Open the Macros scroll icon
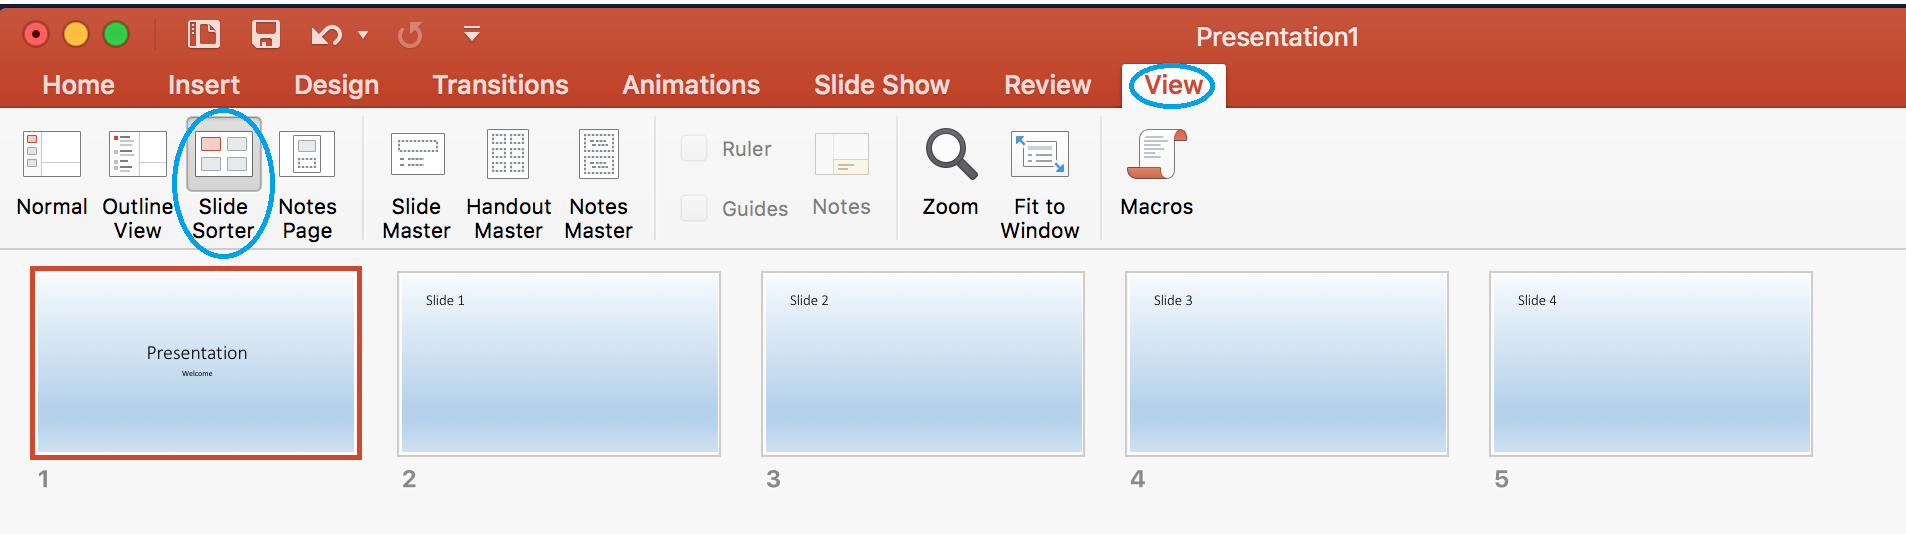This screenshot has width=1906, height=534. 1157,154
